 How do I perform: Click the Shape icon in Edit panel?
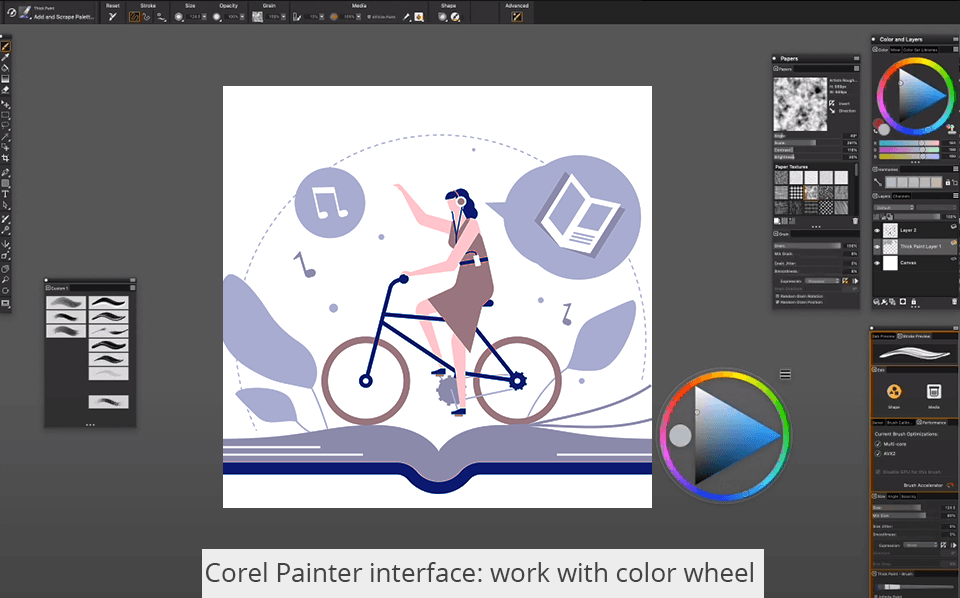[894, 391]
